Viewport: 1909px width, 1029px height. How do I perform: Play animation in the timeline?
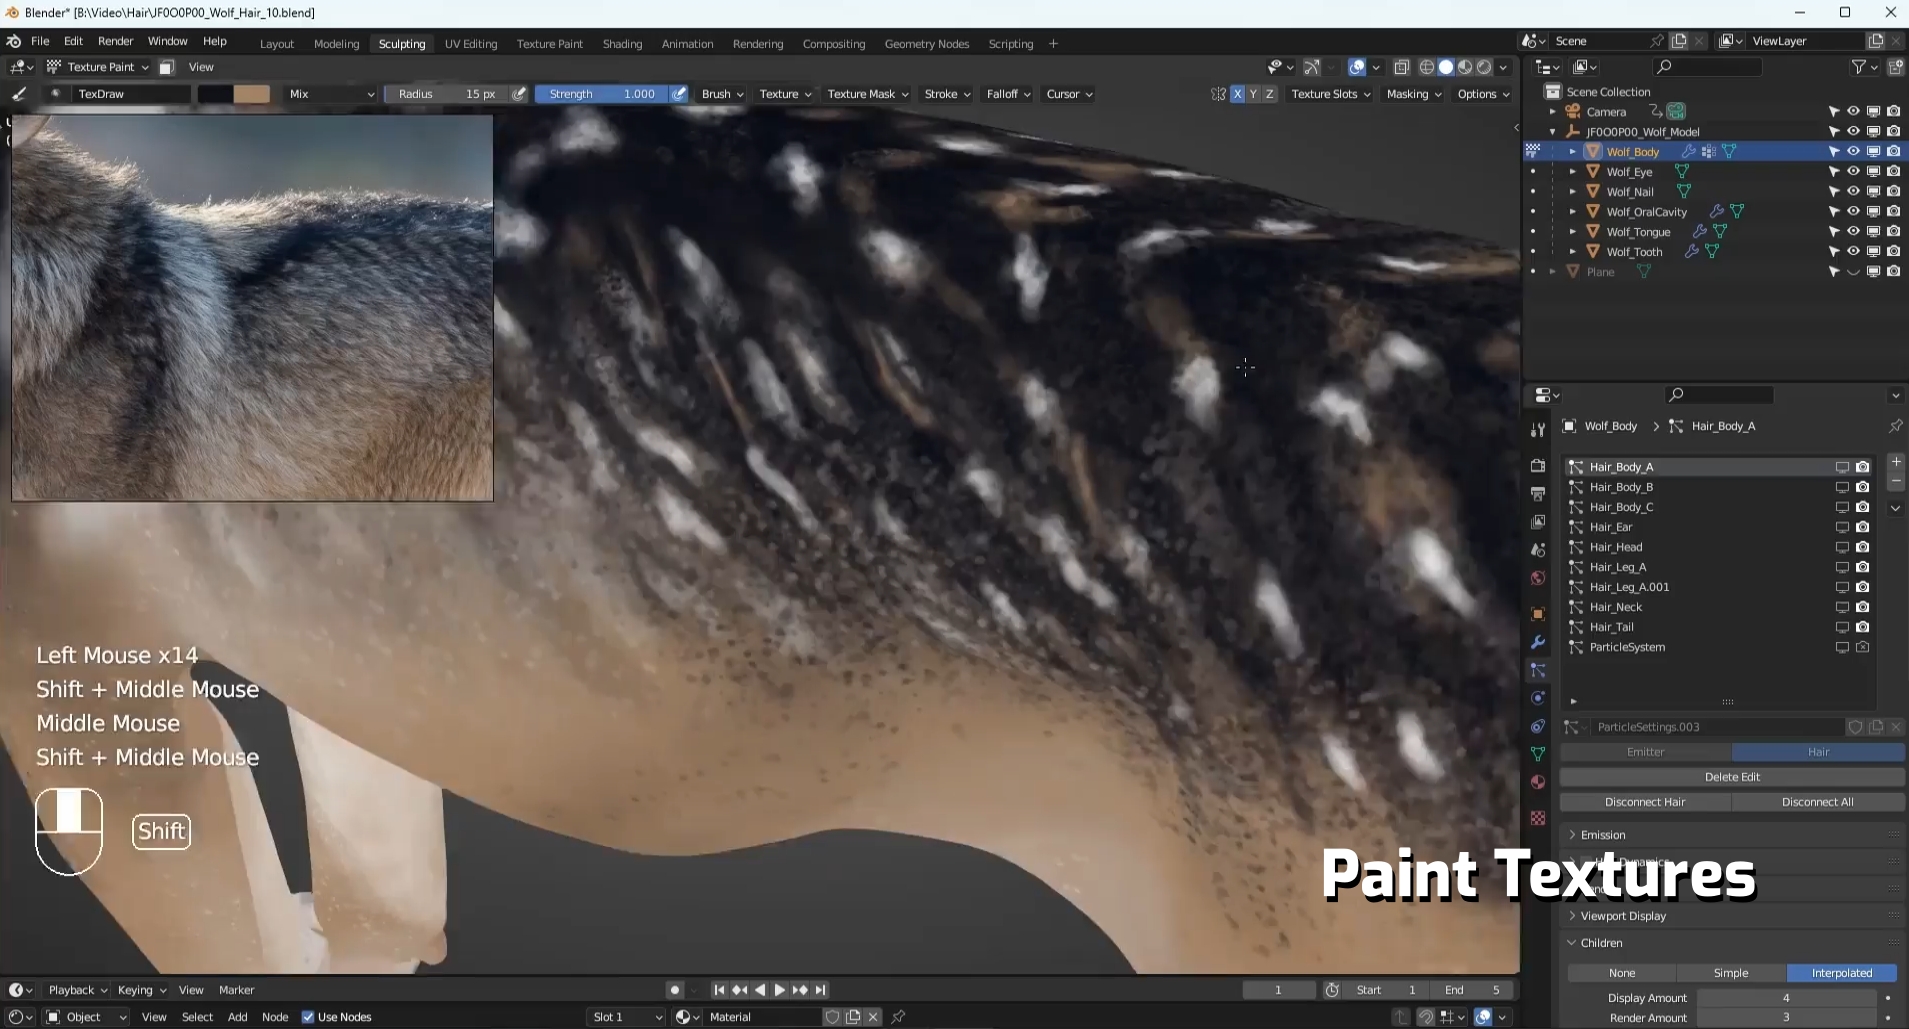pyautogui.click(x=779, y=990)
